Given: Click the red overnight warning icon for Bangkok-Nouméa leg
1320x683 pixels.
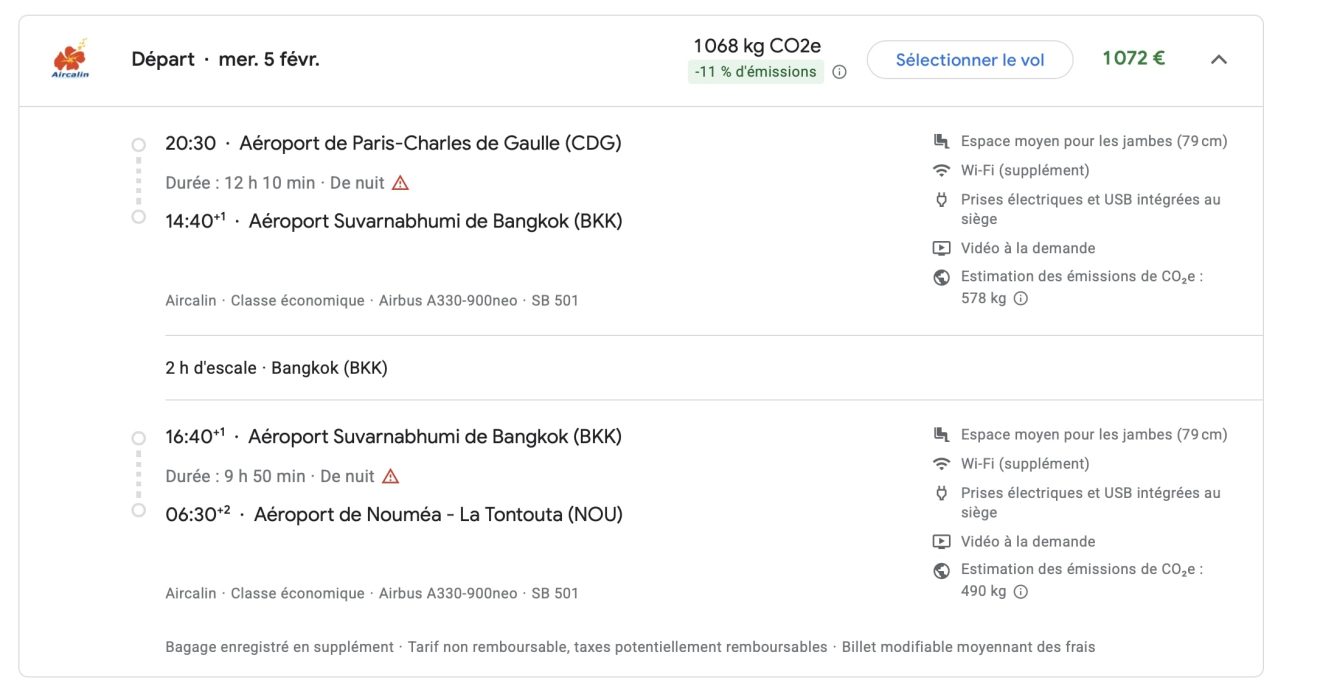Looking at the screenshot, I should [x=390, y=476].
